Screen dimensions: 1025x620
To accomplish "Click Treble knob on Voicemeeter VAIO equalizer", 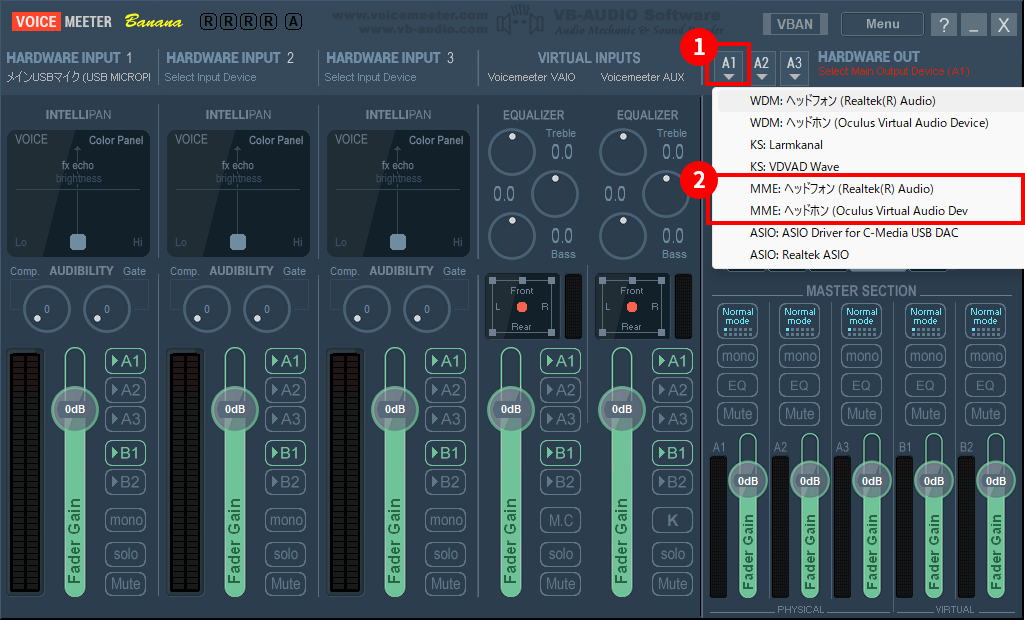I will coord(512,152).
